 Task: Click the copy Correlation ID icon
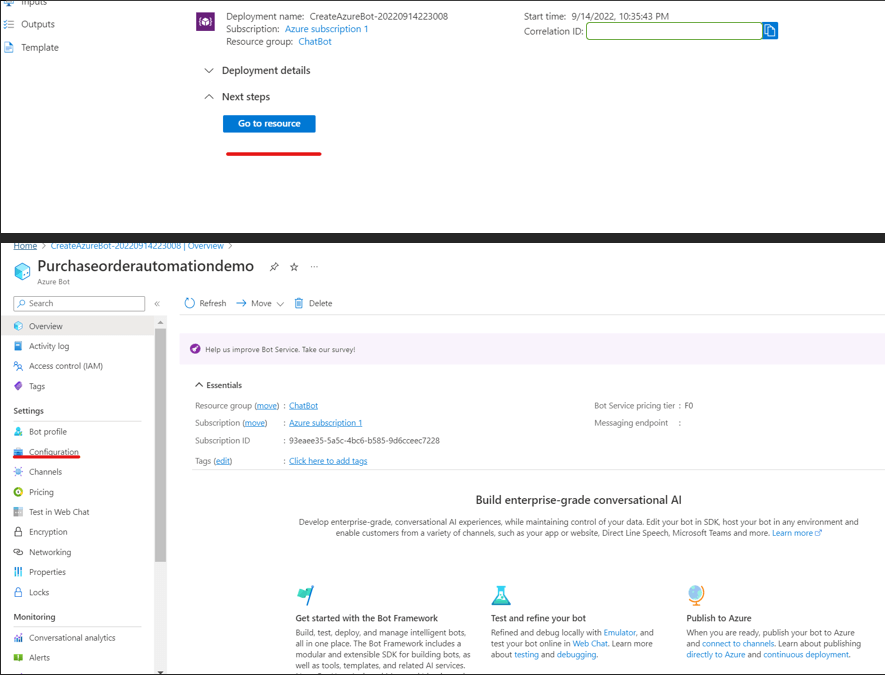pos(770,30)
